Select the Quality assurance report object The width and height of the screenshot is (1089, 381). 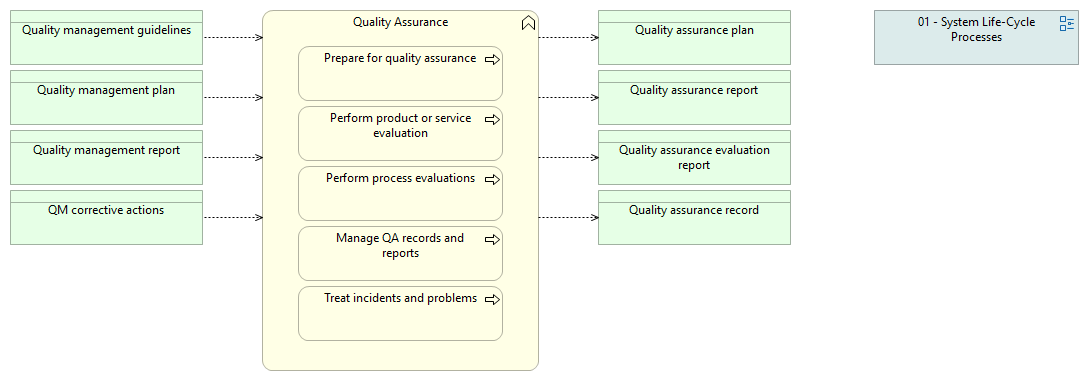695,97
